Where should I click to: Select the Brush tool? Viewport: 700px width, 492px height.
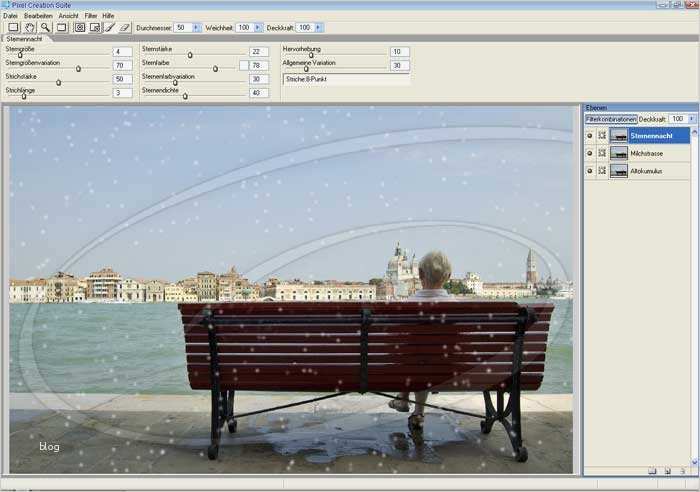[x=109, y=27]
